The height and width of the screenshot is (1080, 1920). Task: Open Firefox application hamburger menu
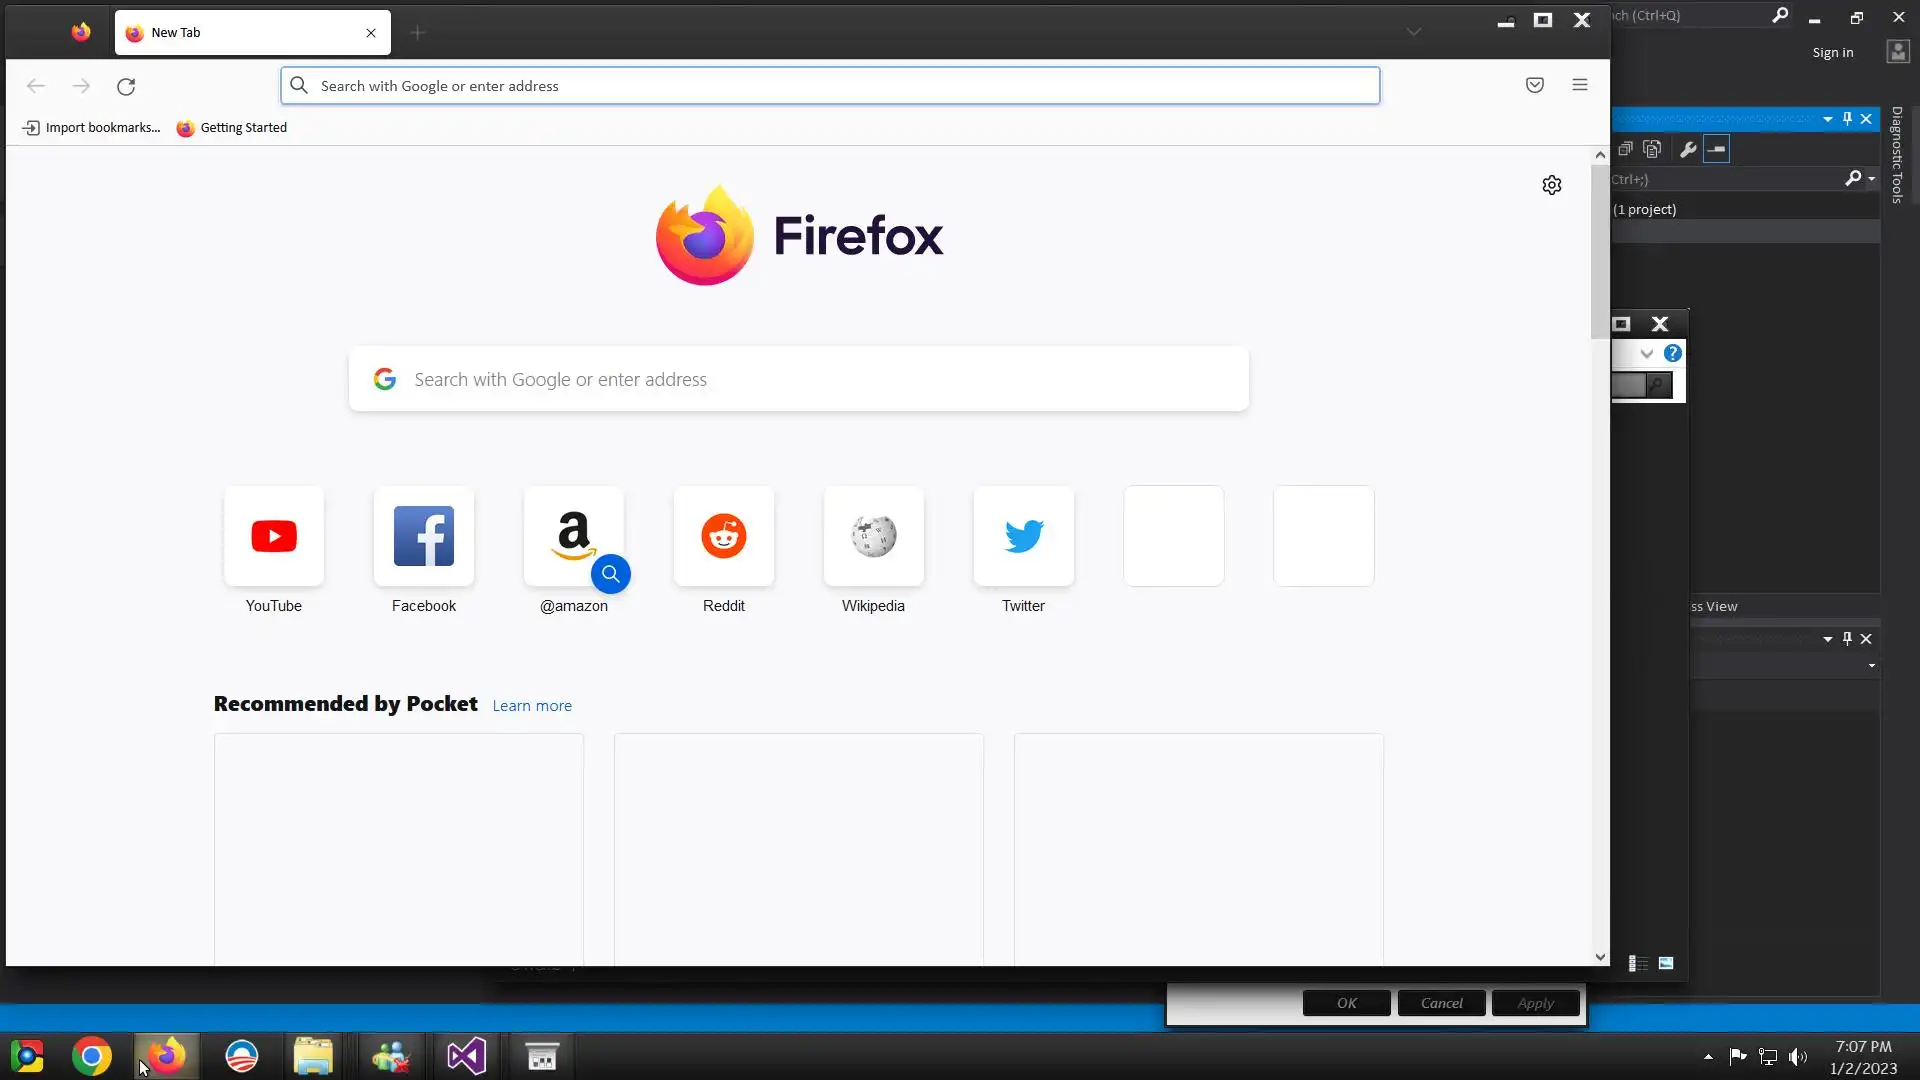[x=1580, y=85]
